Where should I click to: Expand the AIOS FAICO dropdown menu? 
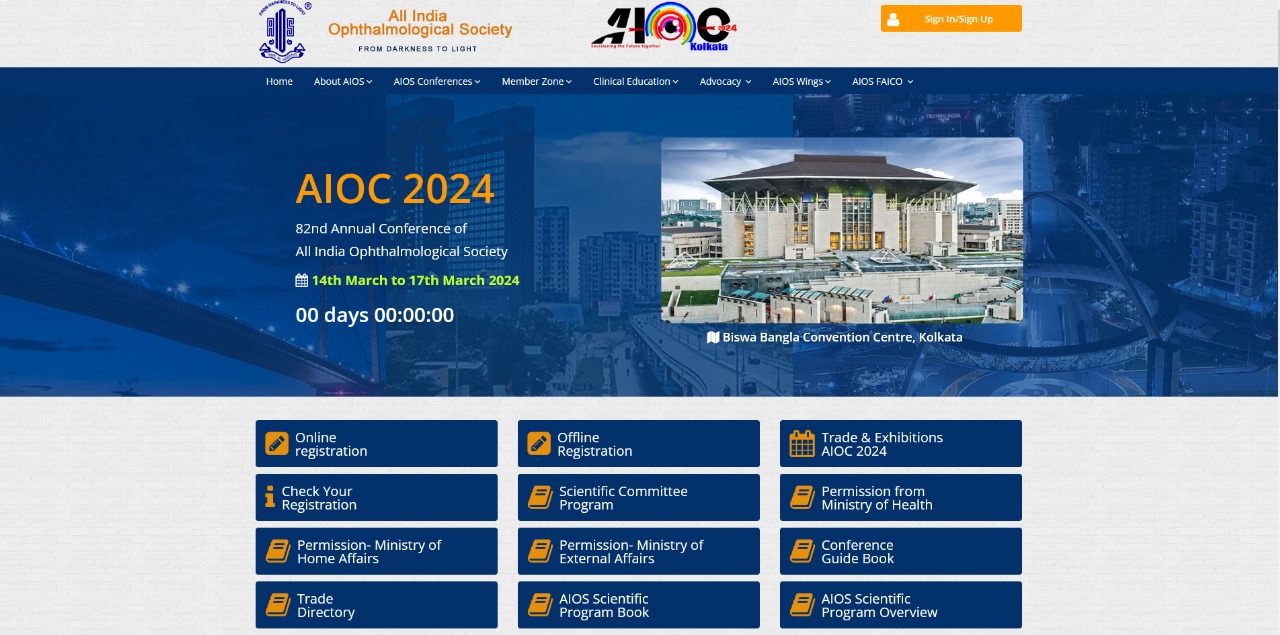[883, 82]
